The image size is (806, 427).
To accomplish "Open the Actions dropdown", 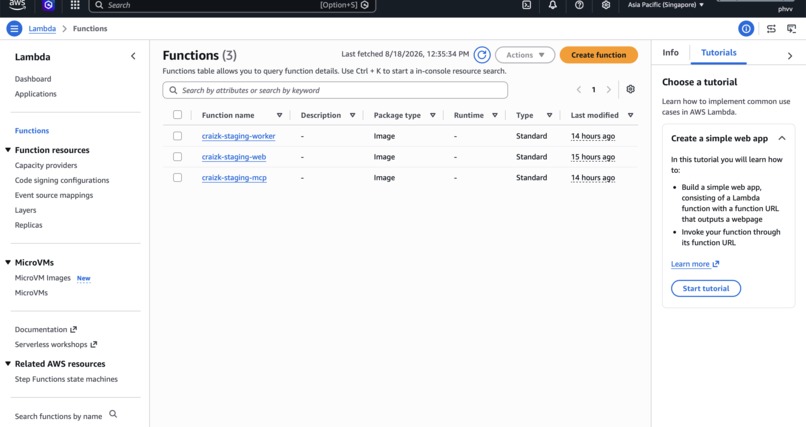I will [525, 55].
